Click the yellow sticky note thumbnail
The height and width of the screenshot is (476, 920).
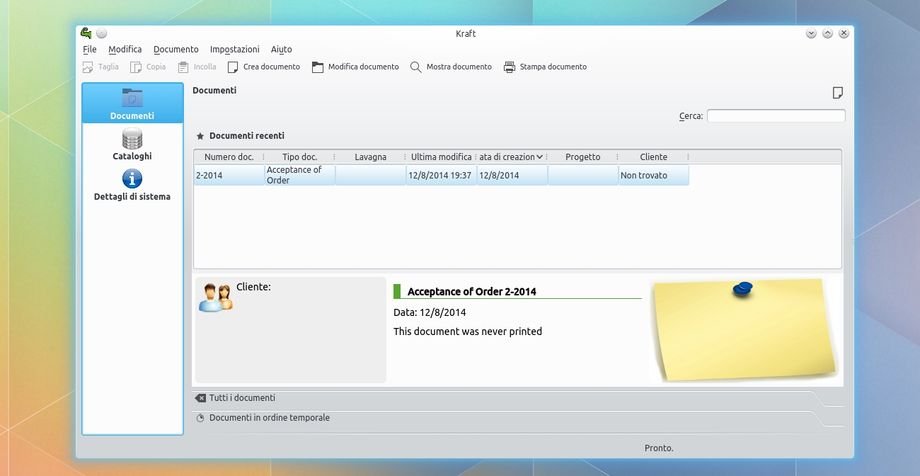744,329
